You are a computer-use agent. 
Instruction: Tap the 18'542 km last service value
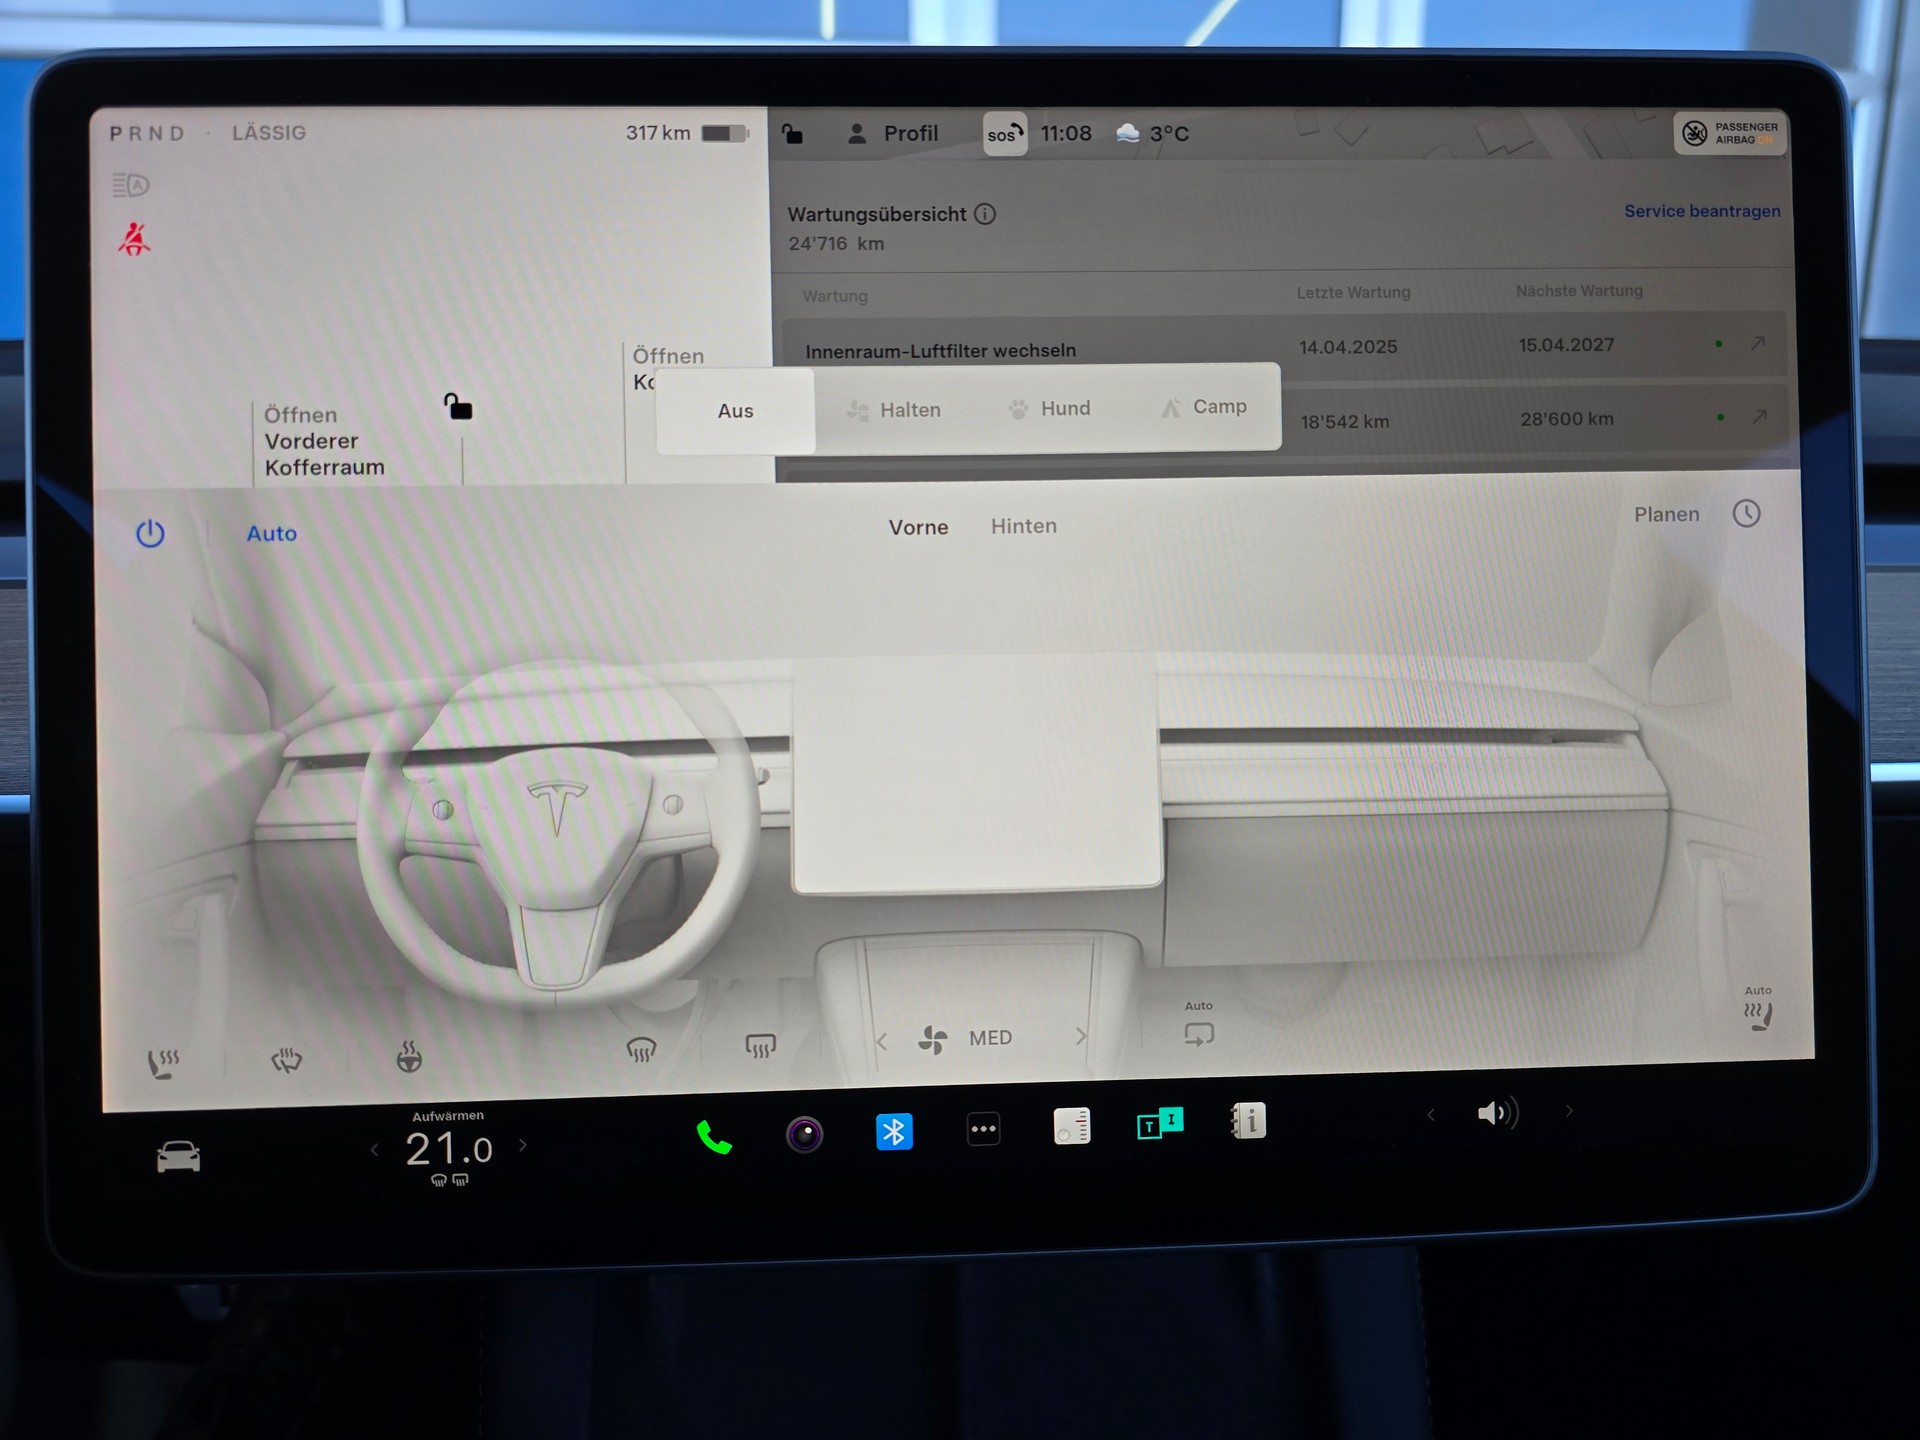tap(1345, 421)
